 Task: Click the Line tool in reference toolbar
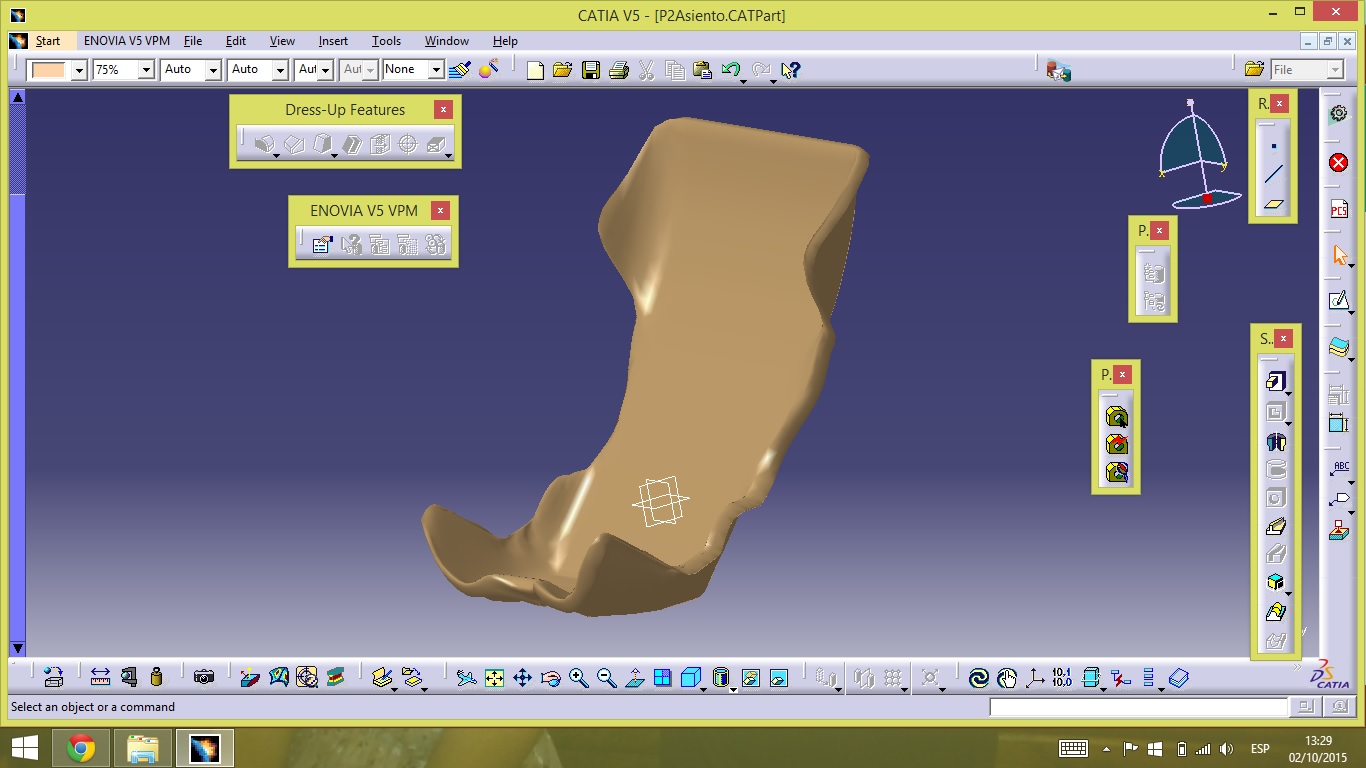[x=1273, y=175]
